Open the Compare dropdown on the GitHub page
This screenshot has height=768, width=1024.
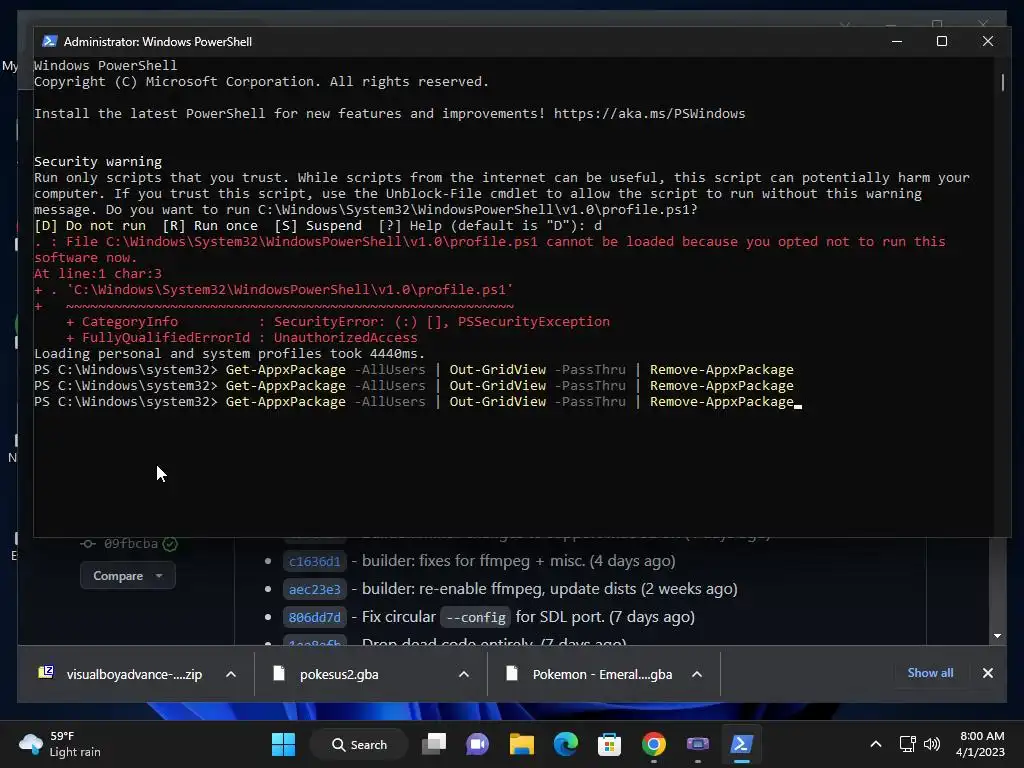pyautogui.click(x=128, y=575)
